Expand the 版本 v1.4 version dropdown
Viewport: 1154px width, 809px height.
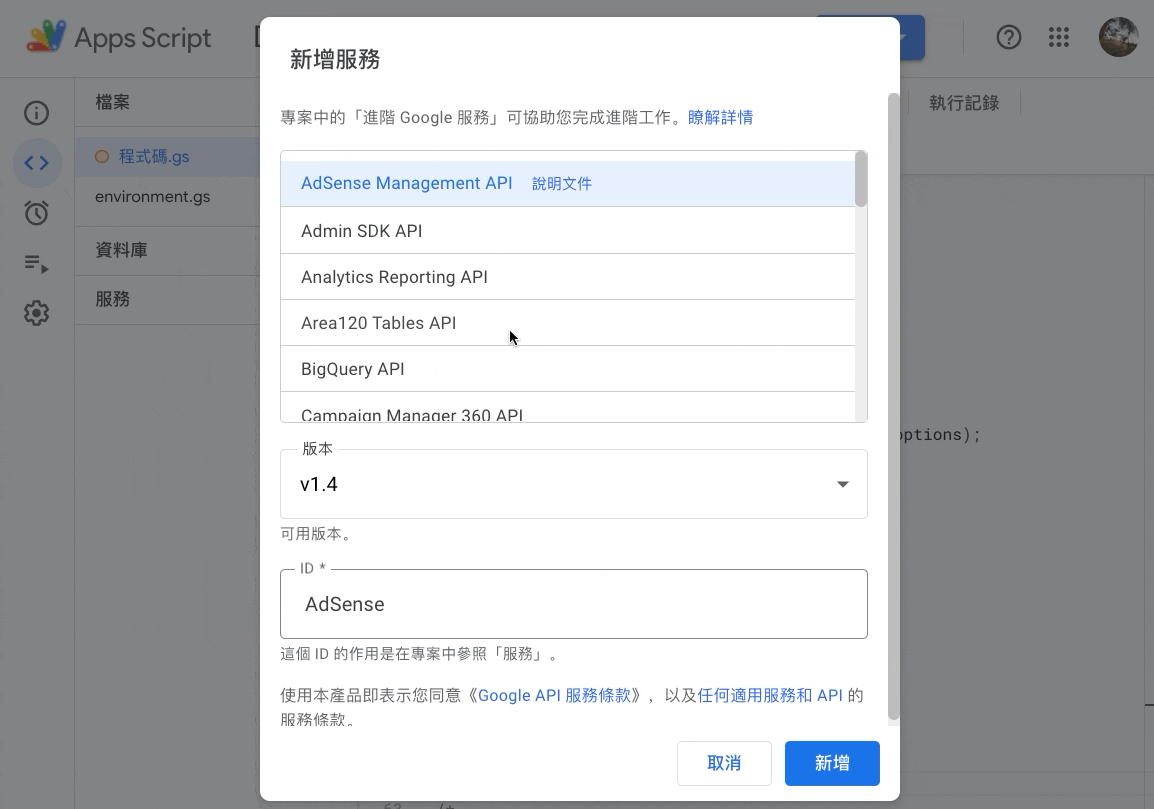573,484
